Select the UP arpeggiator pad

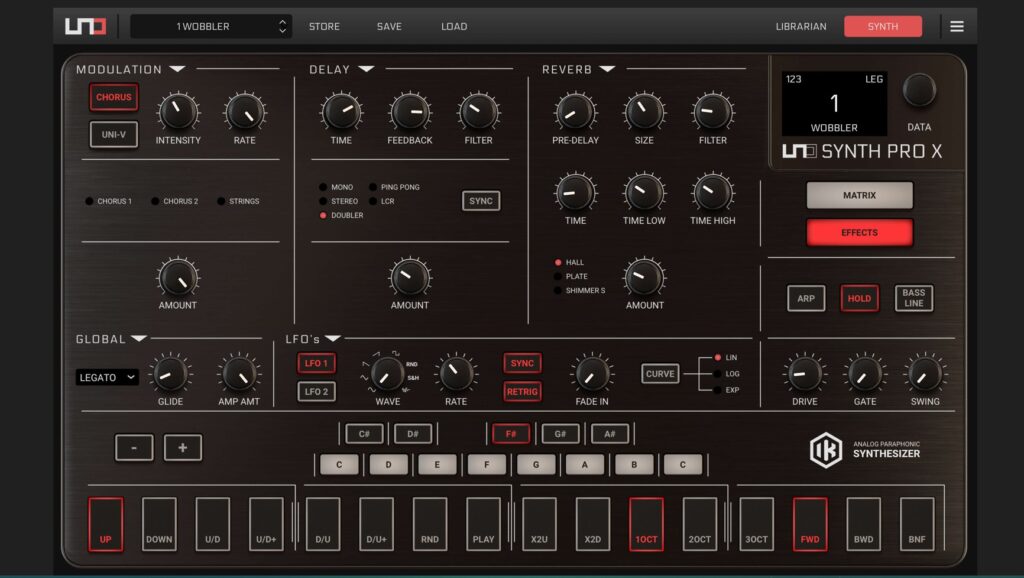[105, 524]
